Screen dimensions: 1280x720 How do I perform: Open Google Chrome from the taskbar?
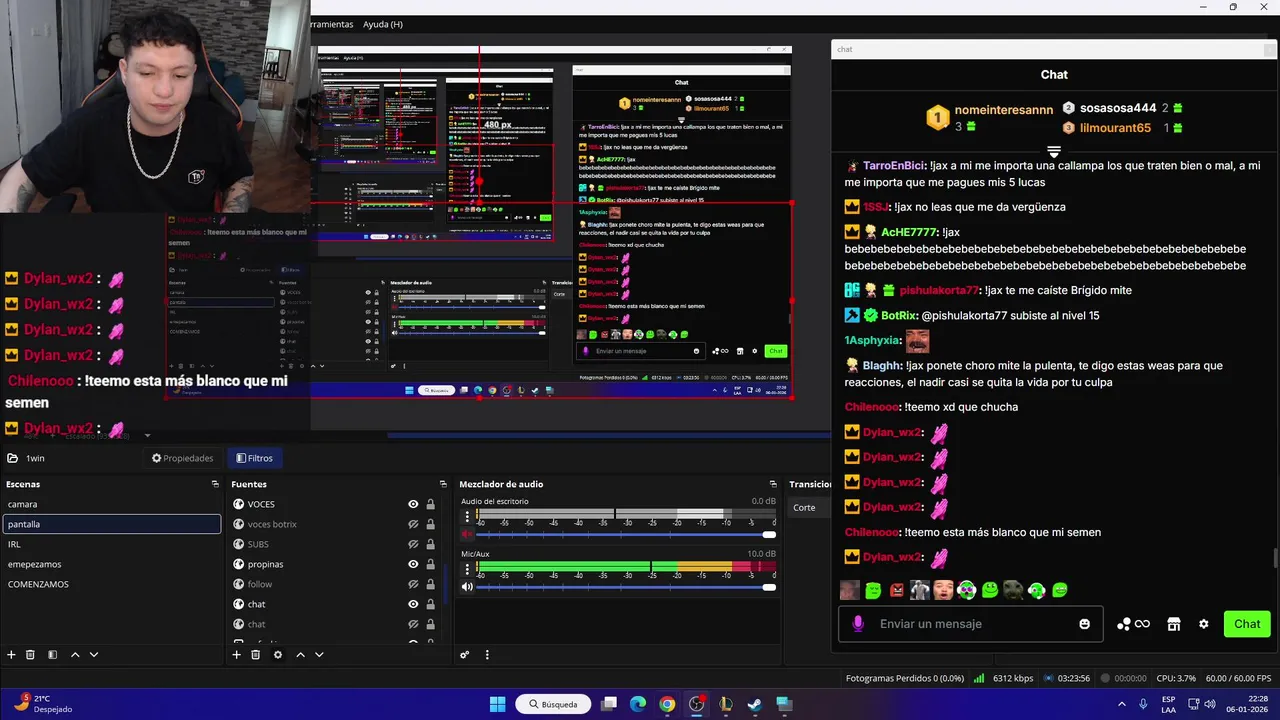(x=667, y=704)
